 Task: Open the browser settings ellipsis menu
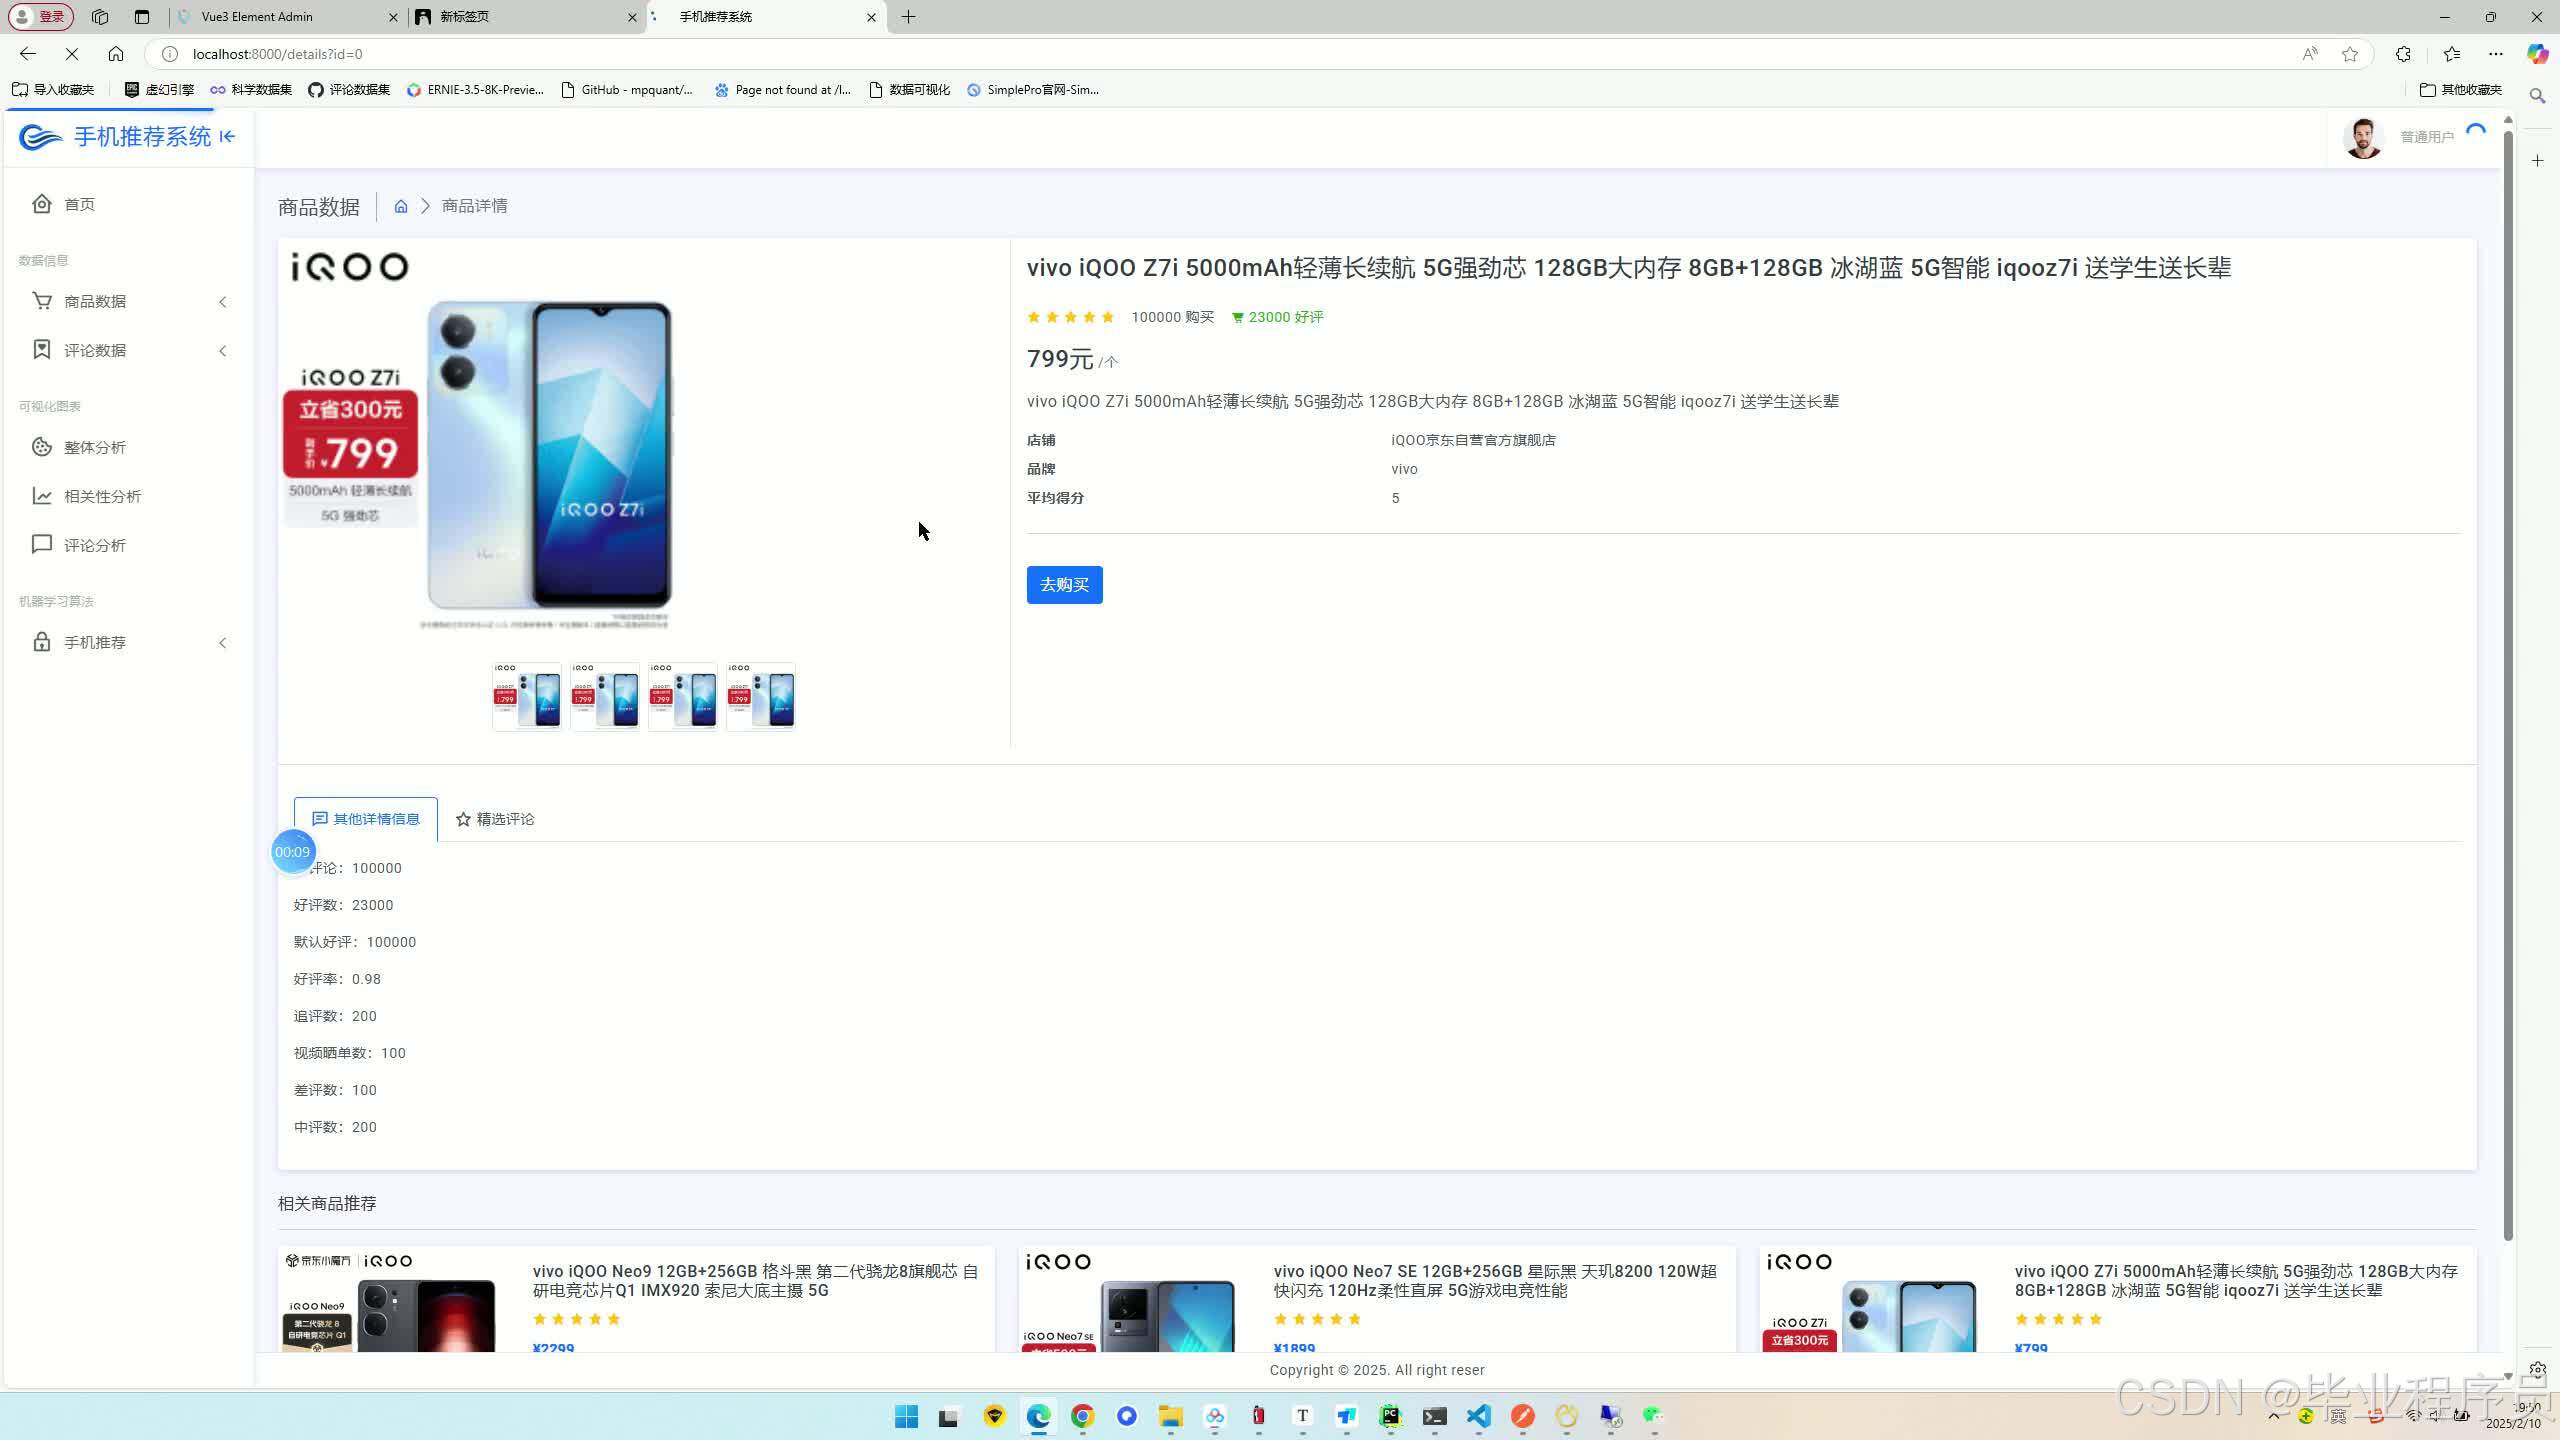[2496, 54]
